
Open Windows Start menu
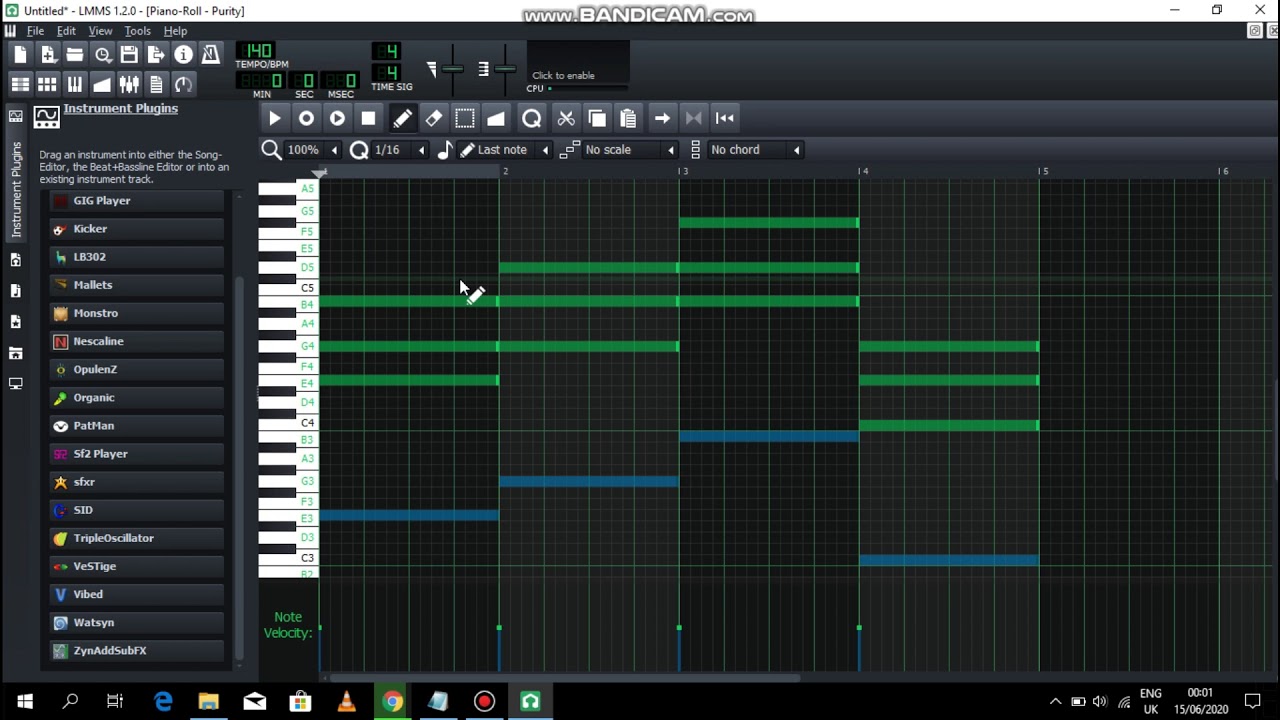click(x=24, y=702)
